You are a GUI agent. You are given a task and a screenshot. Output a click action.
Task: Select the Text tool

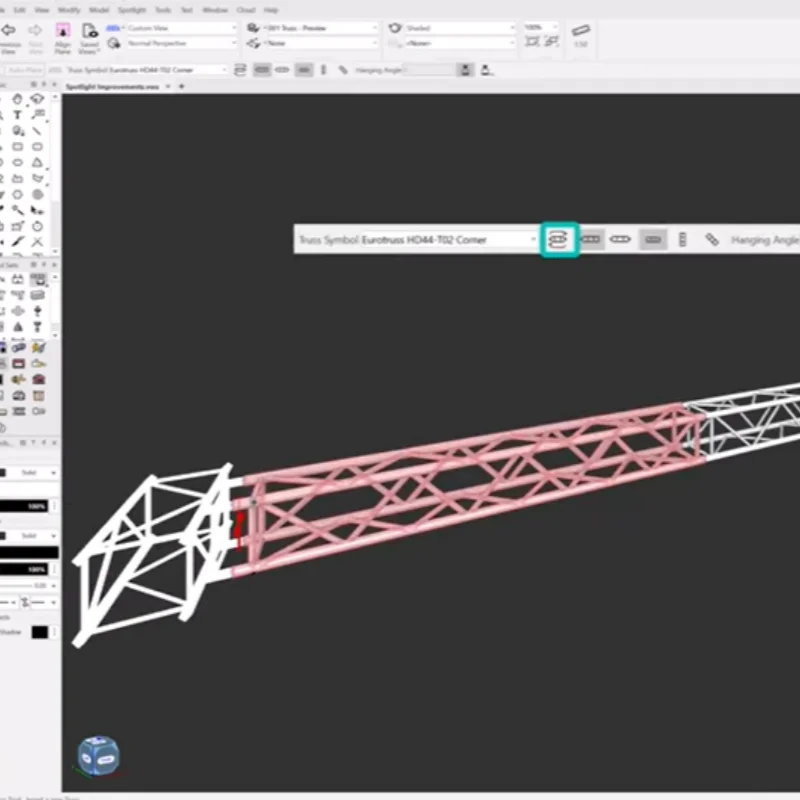(18, 115)
